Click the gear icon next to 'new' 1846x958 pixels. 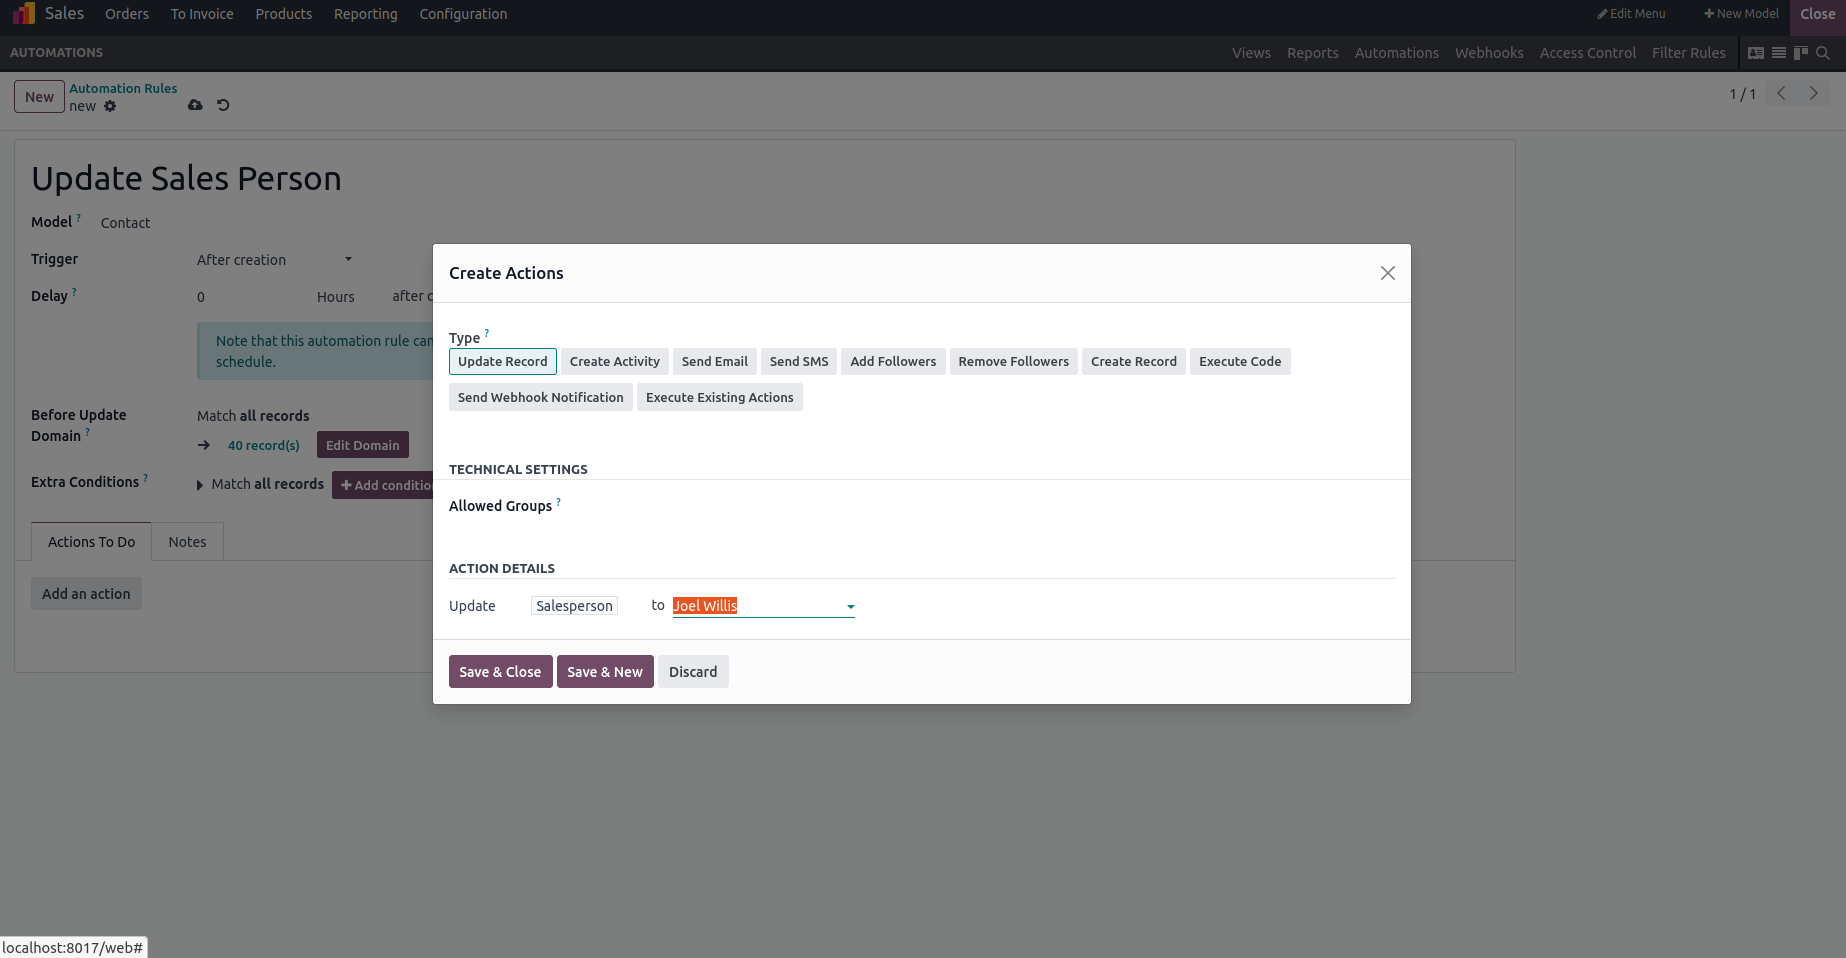click(x=110, y=106)
